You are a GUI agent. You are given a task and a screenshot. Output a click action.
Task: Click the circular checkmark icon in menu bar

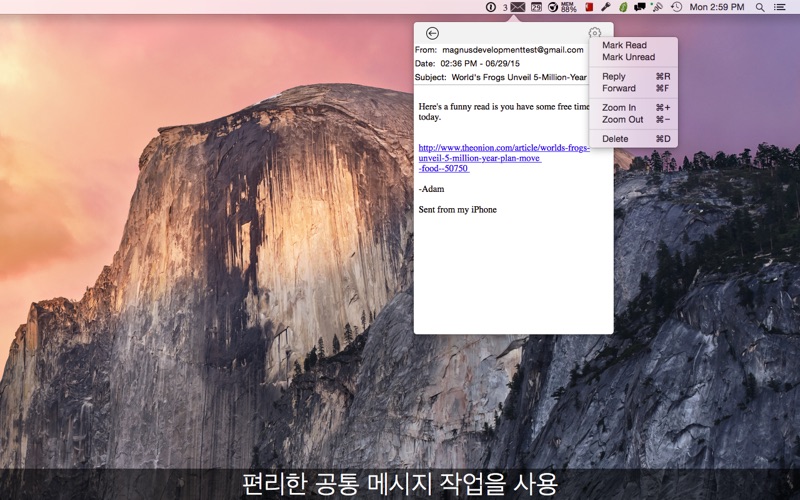click(x=552, y=7)
